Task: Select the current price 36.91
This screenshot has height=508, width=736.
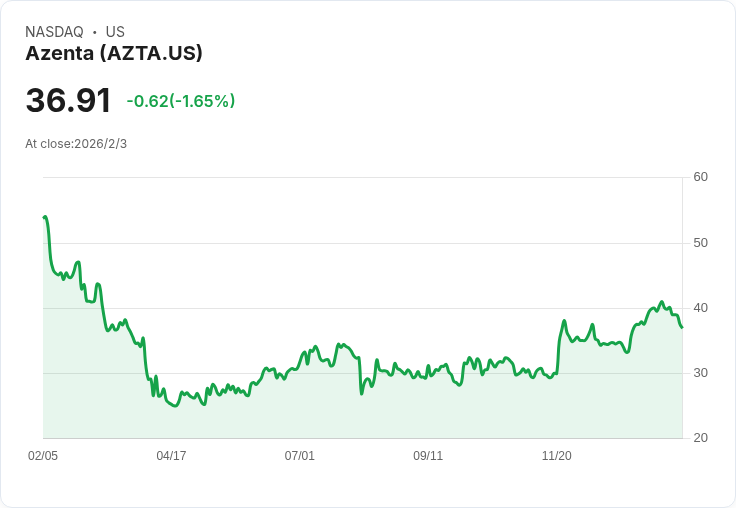Action: coord(68,101)
